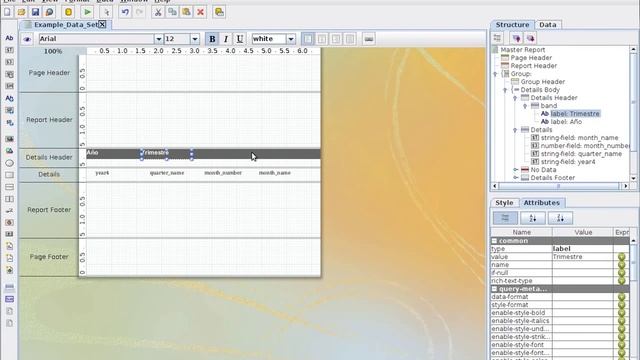640x360 pixels.
Task: Switch to the Data tab
Action: point(547,24)
